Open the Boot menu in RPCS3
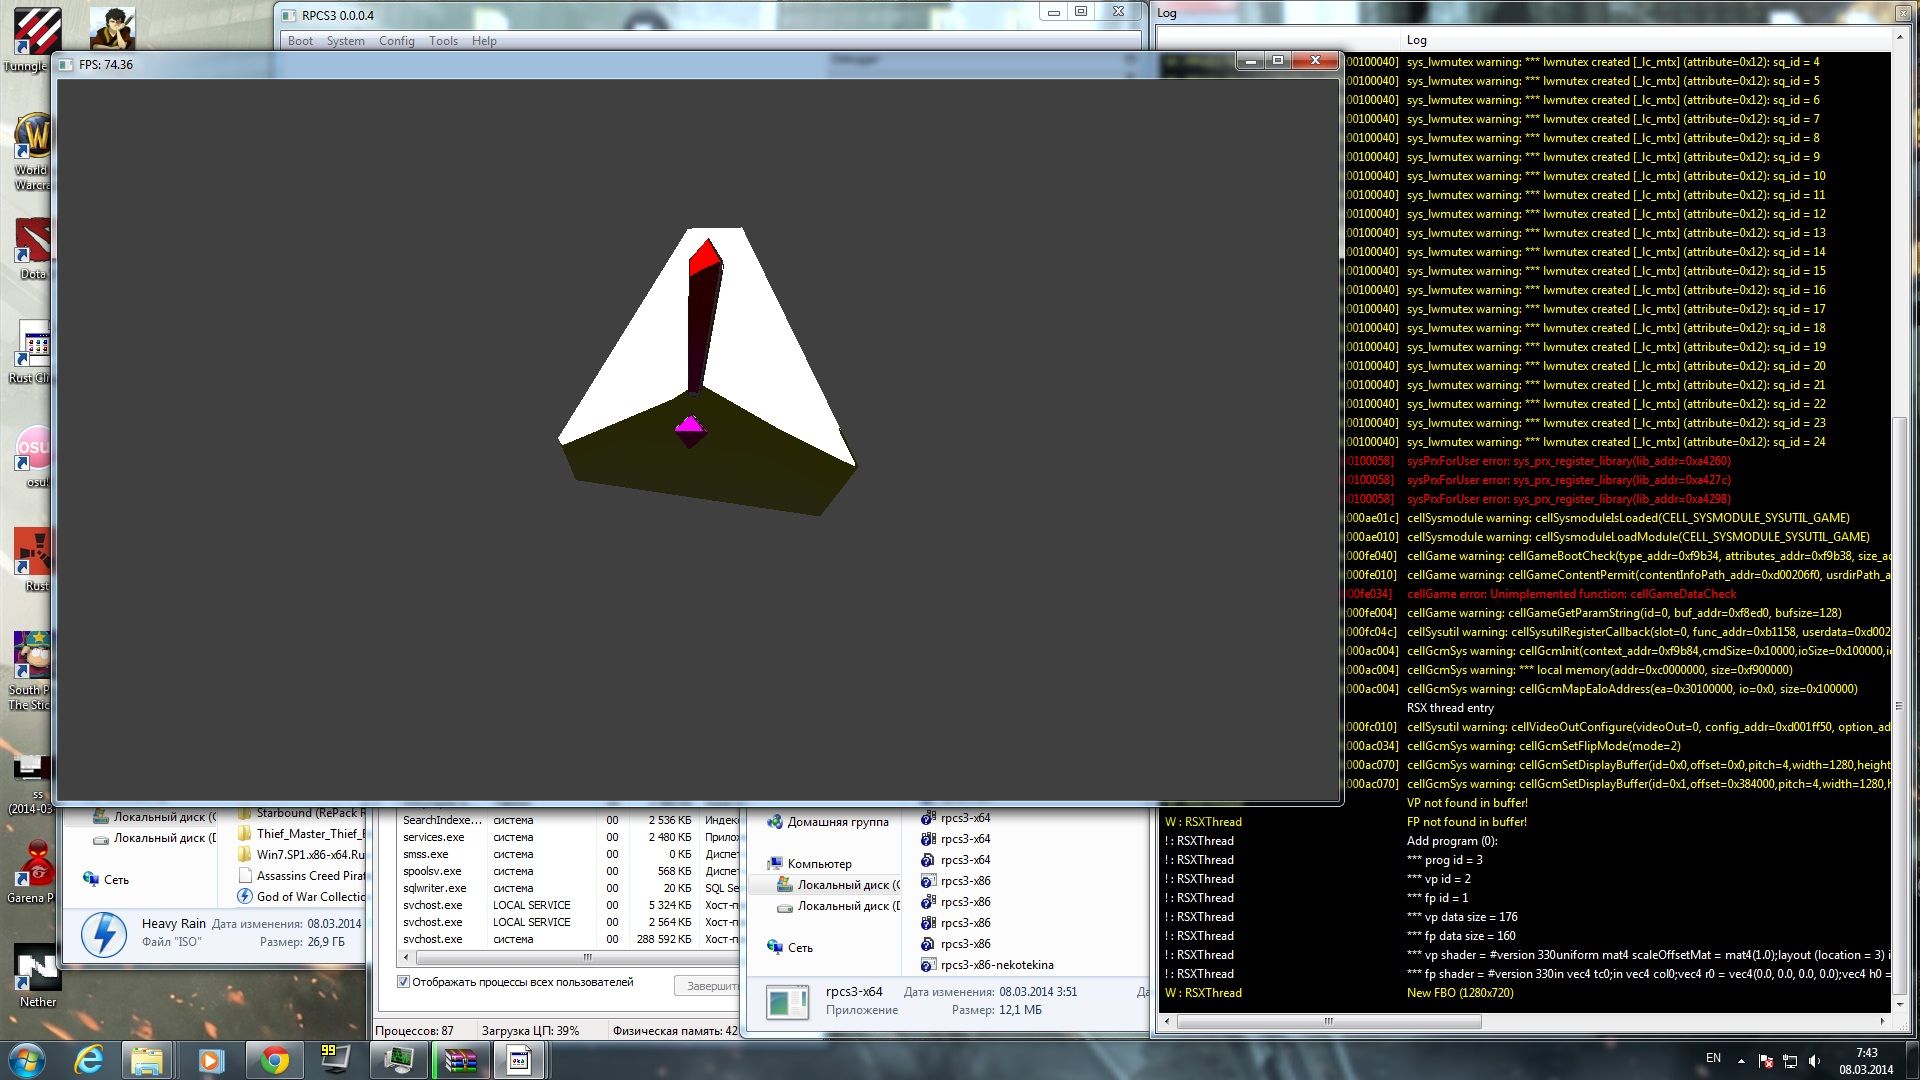The width and height of the screenshot is (1920, 1080). (300, 41)
